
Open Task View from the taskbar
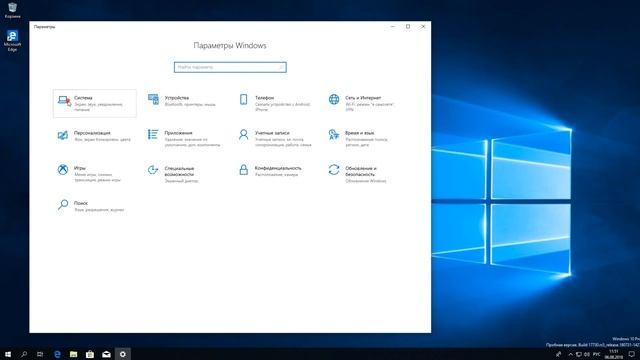40,354
